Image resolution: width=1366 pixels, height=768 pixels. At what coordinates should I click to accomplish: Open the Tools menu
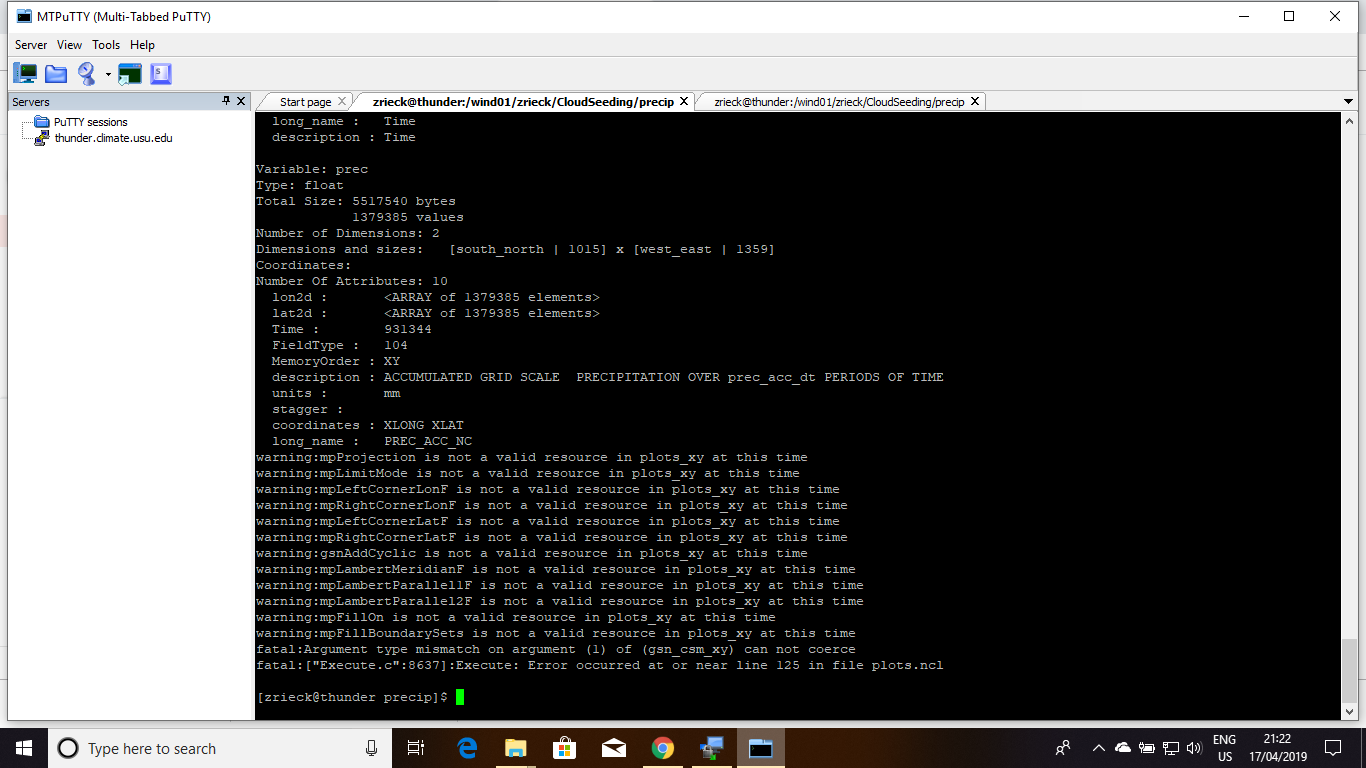tap(106, 45)
